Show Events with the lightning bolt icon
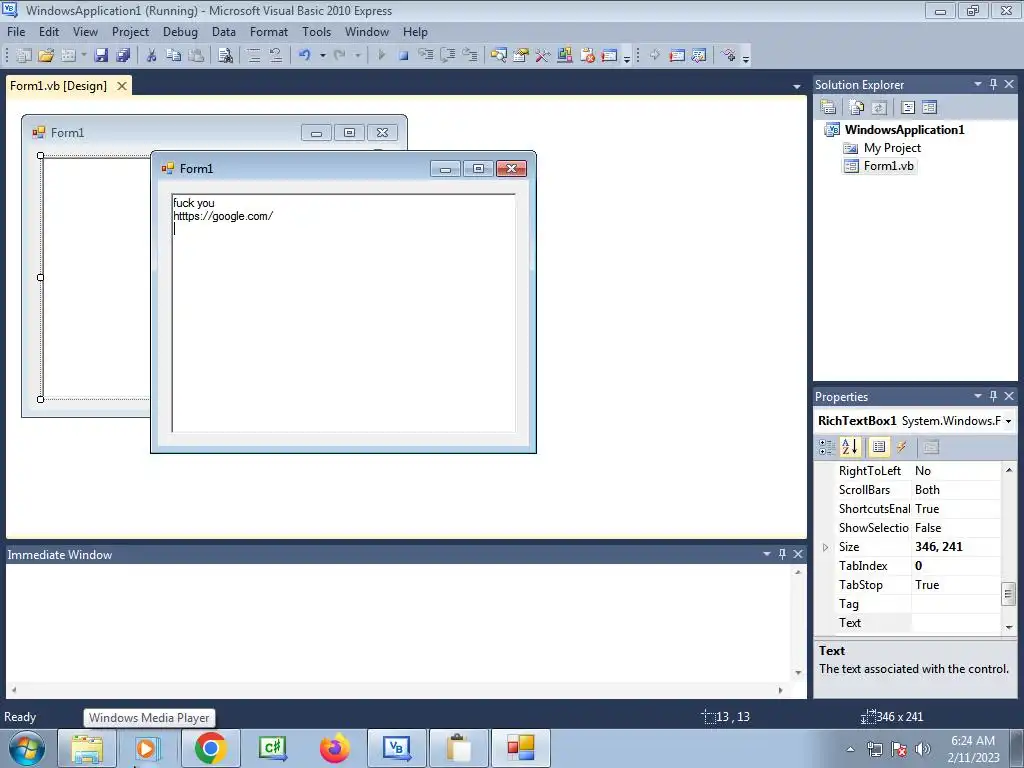Screen dimensions: 1024x768 coord(901,447)
